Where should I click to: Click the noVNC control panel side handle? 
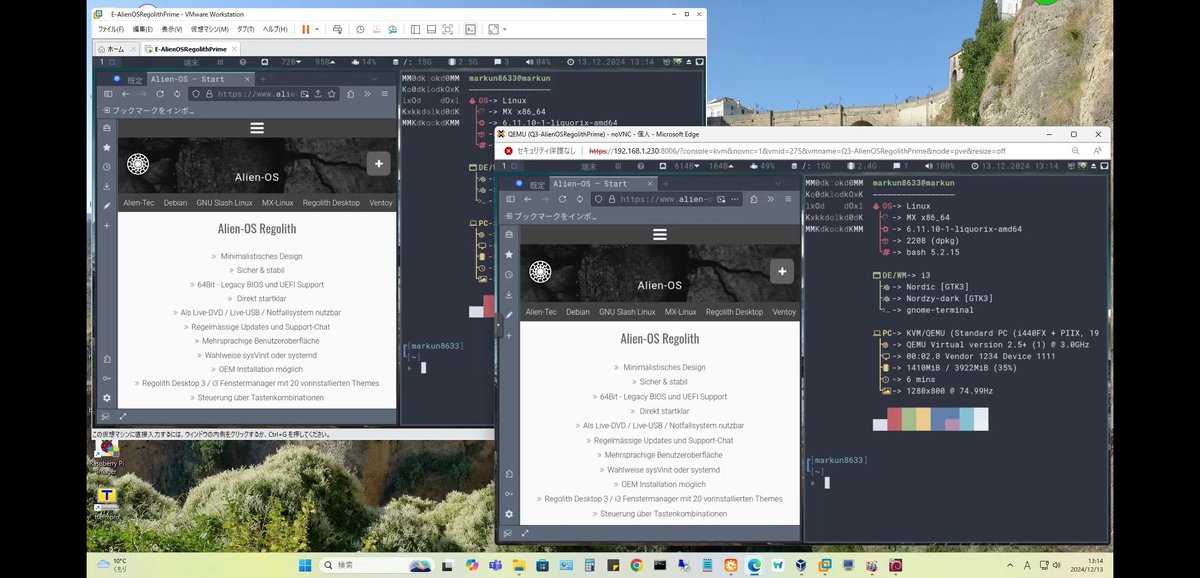(x=499, y=325)
